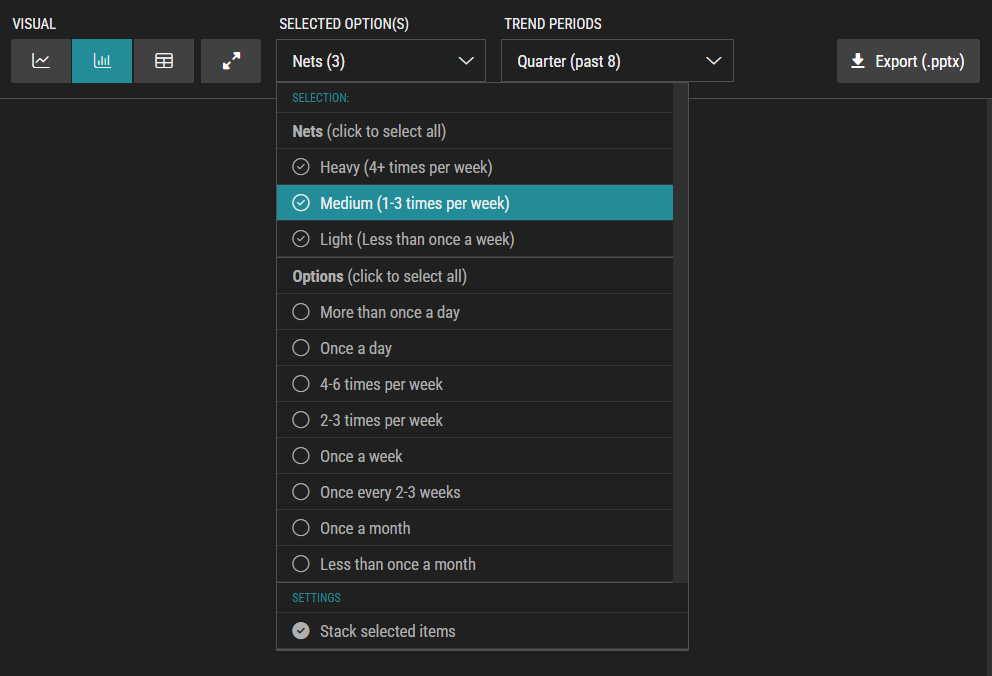
Task: Click the download icon on Export button
Action: [x=858, y=61]
